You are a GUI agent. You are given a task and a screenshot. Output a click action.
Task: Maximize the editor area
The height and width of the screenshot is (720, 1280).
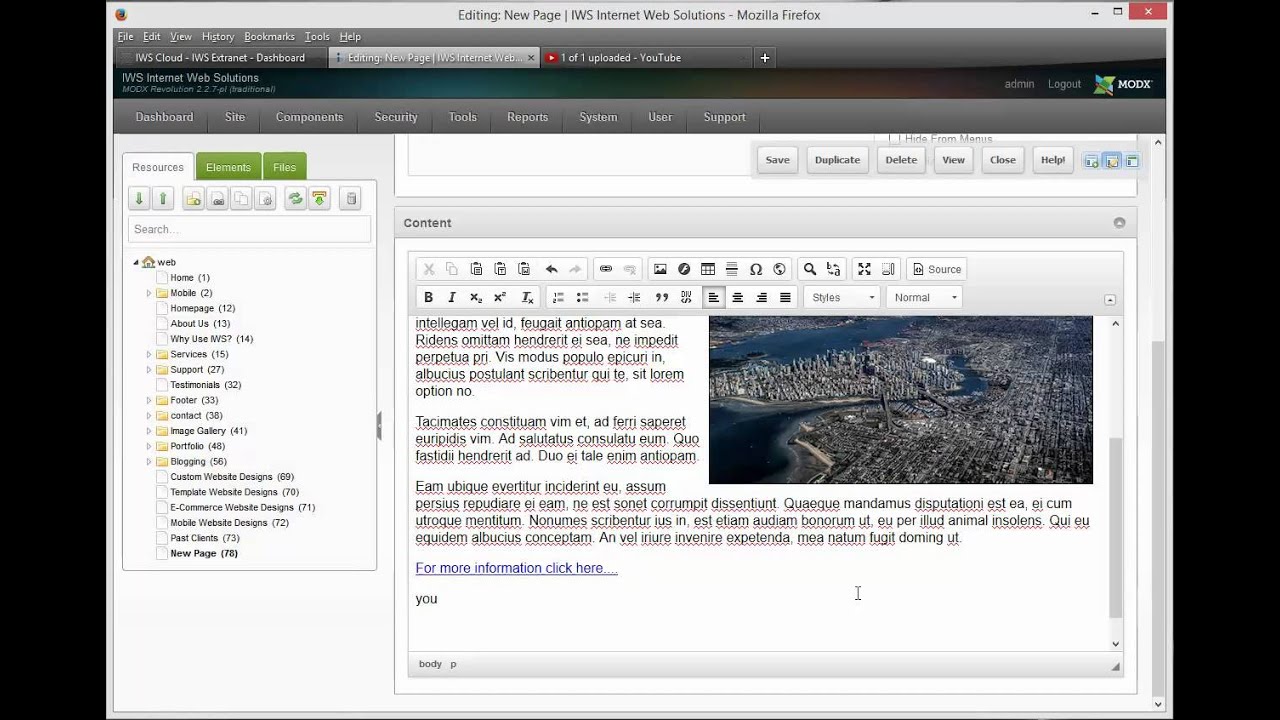click(x=864, y=269)
